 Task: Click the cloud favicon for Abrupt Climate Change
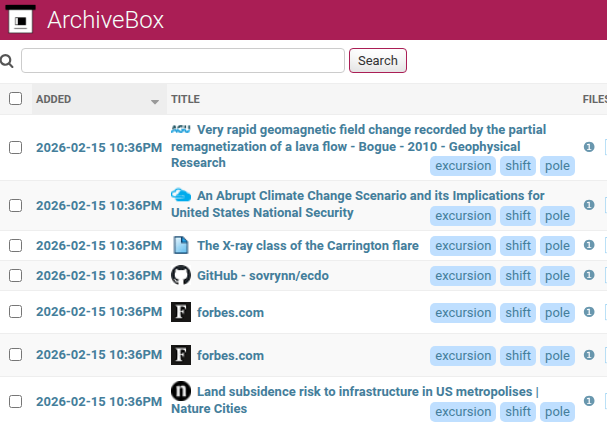[181, 196]
